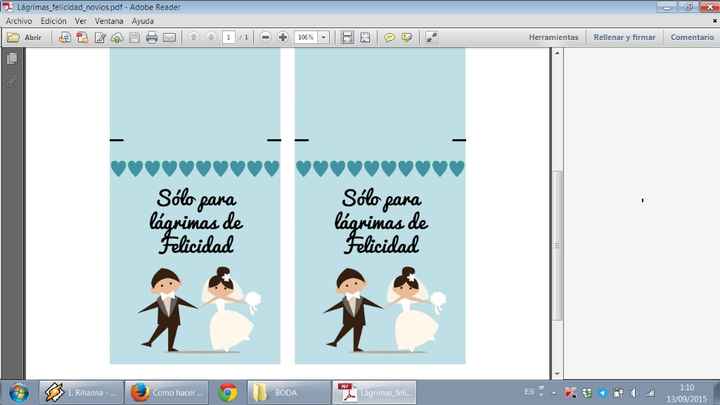The height and width of the screenshot is (405, 720).
Task: Click the Adobe Reader Lágrimas taskbar item
Action: [x=374, y=393]
